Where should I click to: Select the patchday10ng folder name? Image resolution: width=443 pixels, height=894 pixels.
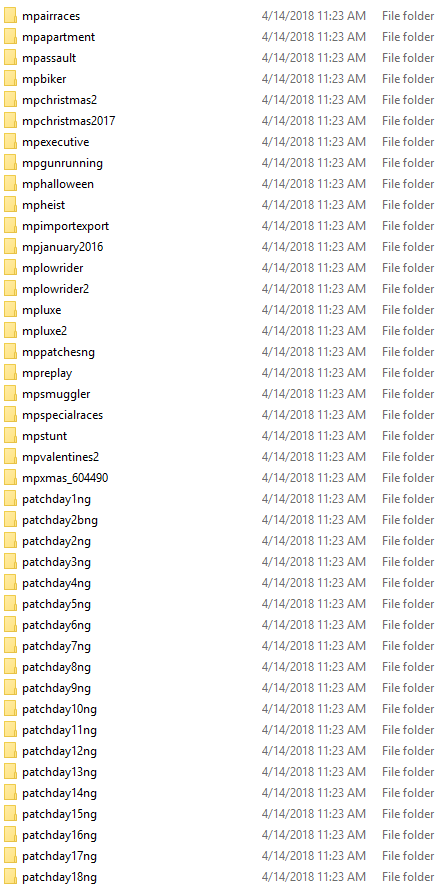[x=59, y=709]
